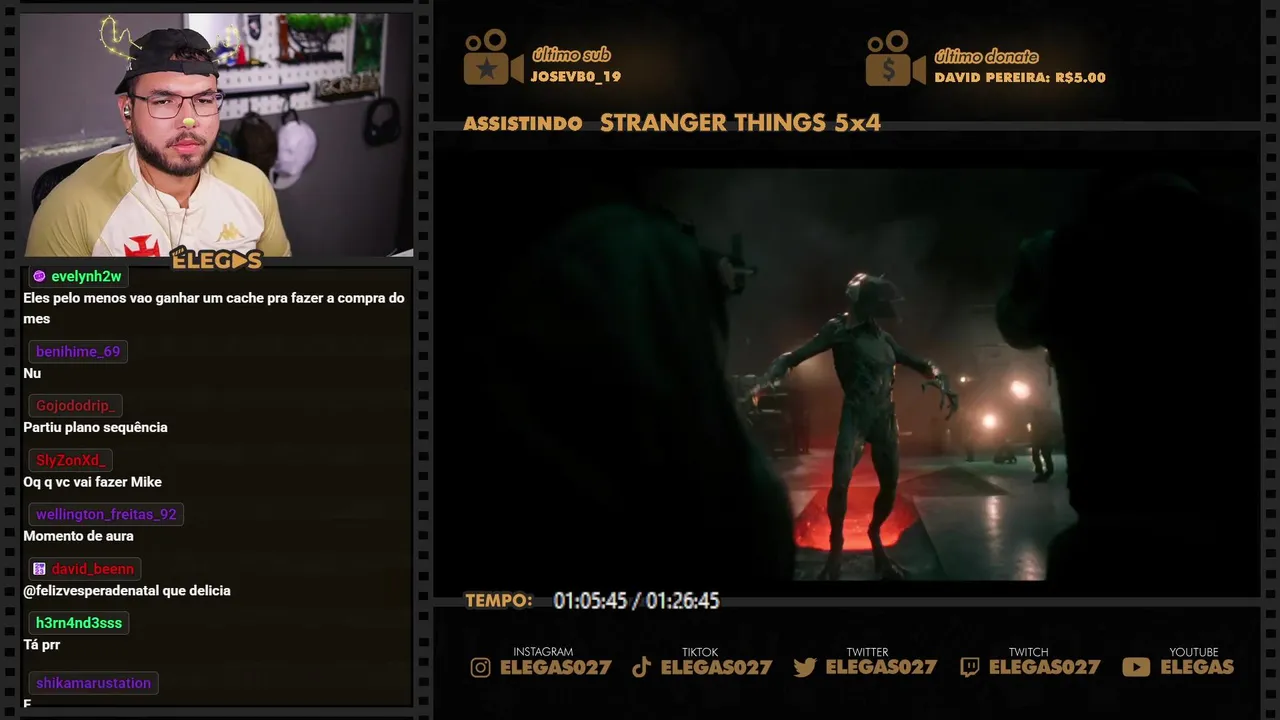Click the badge icon beside david_beenn
The width and height of the screenshot is (1280, 720).
tap(39, 569)
